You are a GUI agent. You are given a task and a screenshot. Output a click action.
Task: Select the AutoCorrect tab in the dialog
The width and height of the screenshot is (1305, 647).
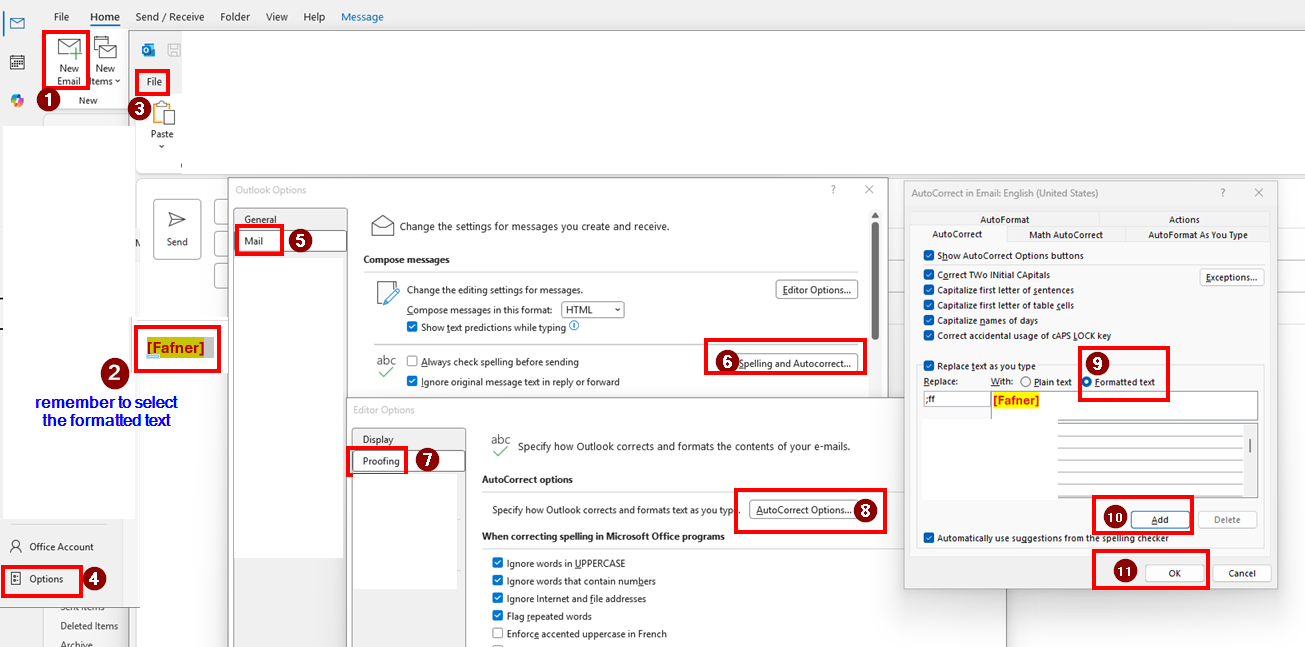tap(957, 234)
